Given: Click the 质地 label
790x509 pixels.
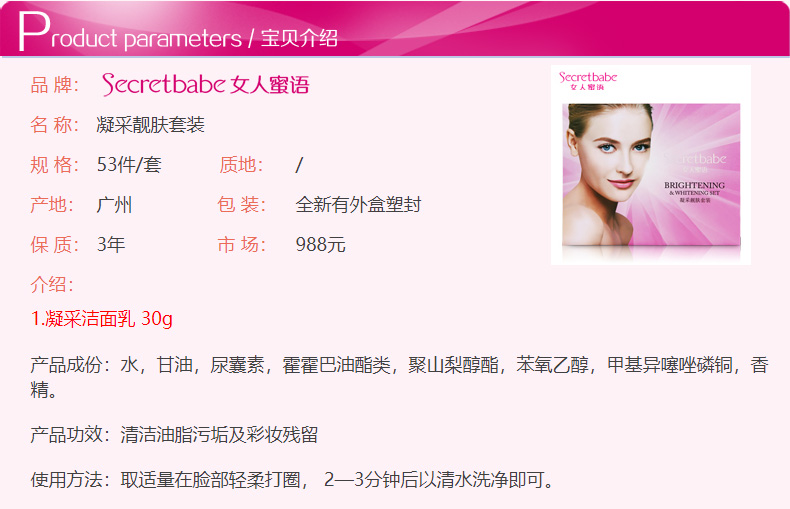Looking at the screenshot, I should 241,165.
